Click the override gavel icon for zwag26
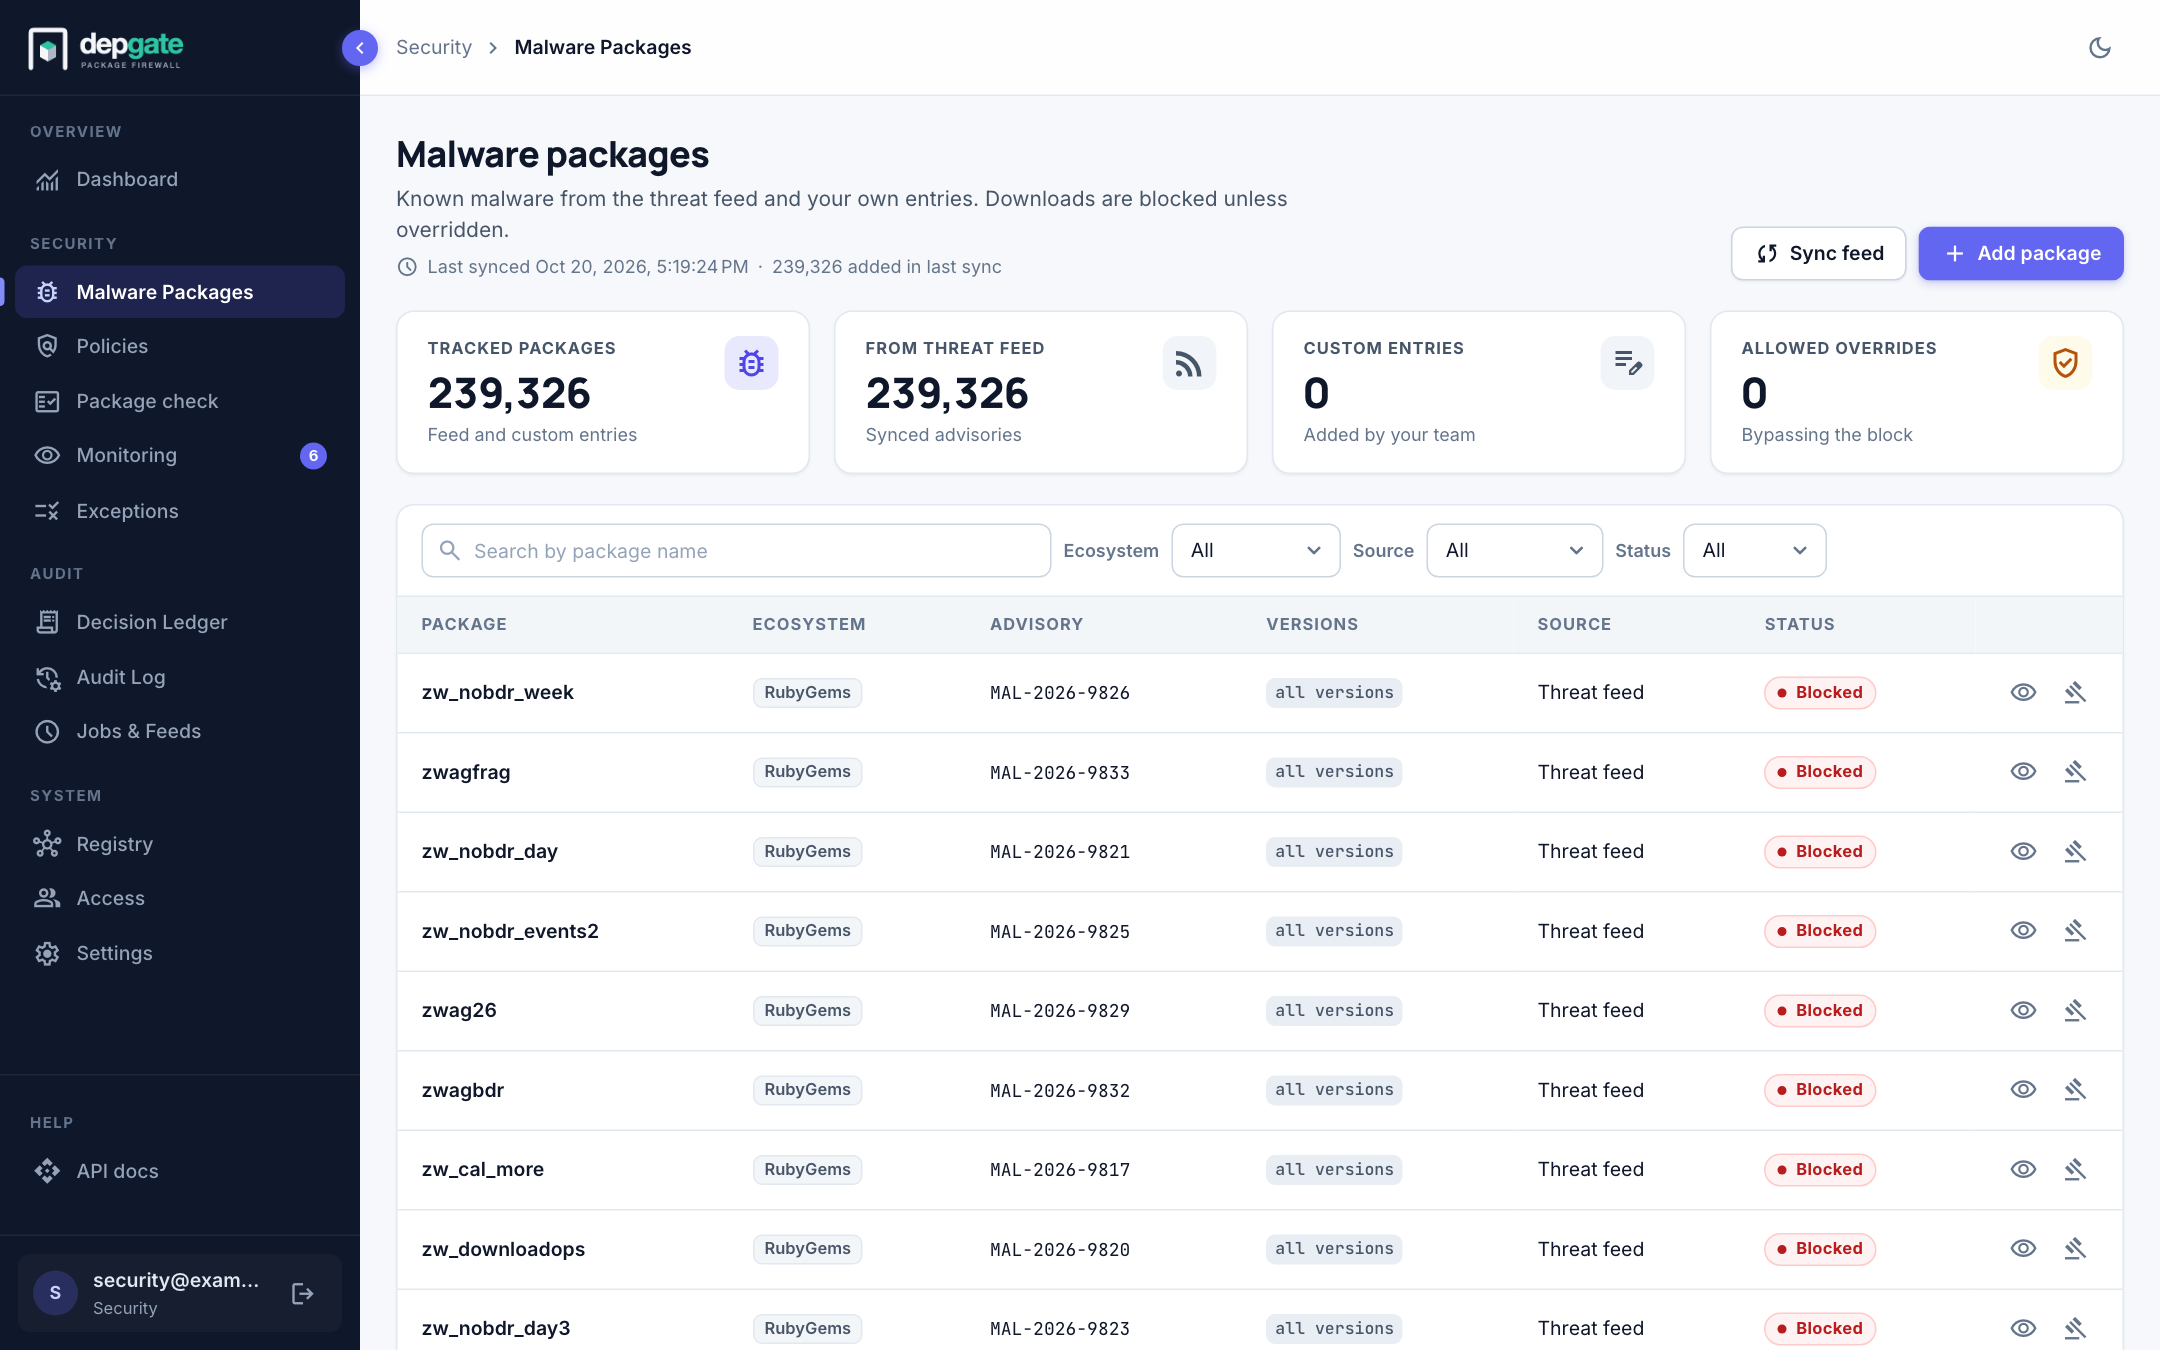This screenshot has width=2160, height=1350. (2075, 1010)
